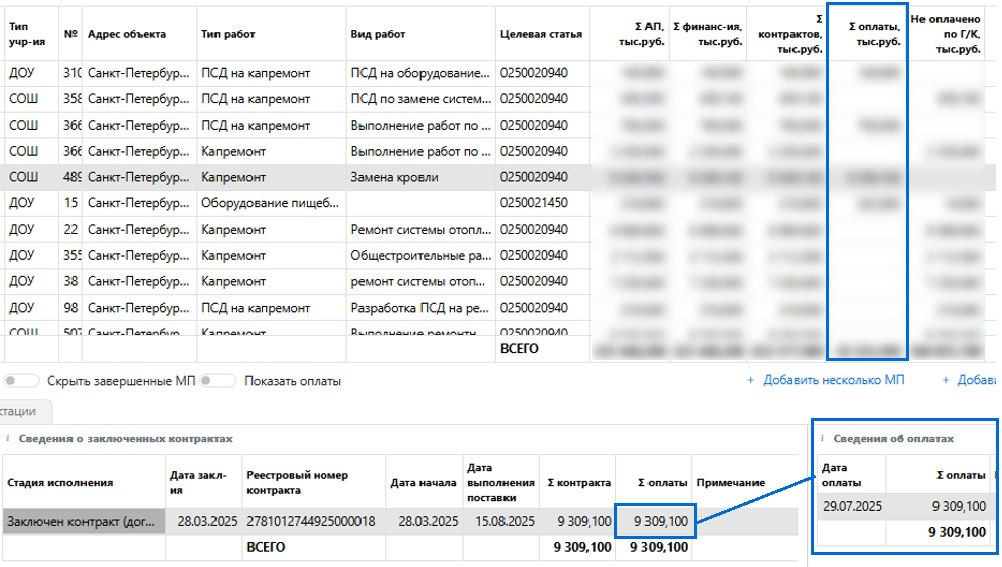Viewport: 1002px width, 567px height.
Task: Open the "Добавить несколько МП" link
Action: point(833,381)
